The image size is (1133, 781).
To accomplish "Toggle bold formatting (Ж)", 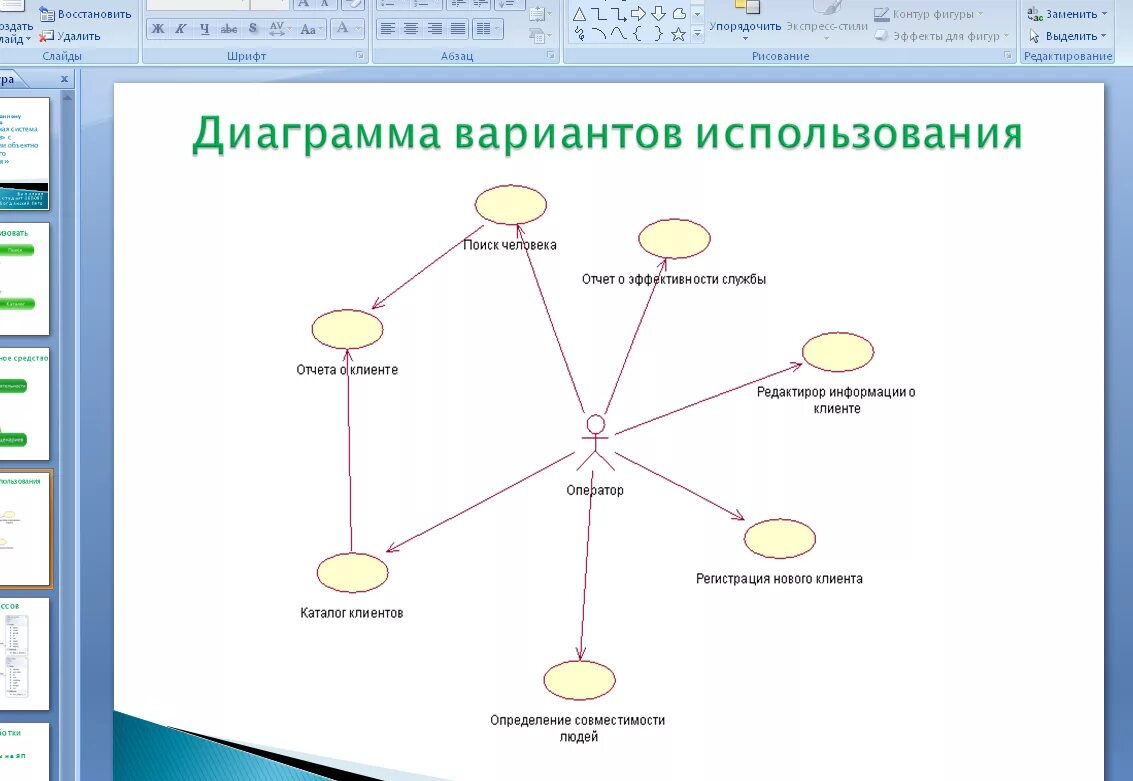I will coord(158,29).
